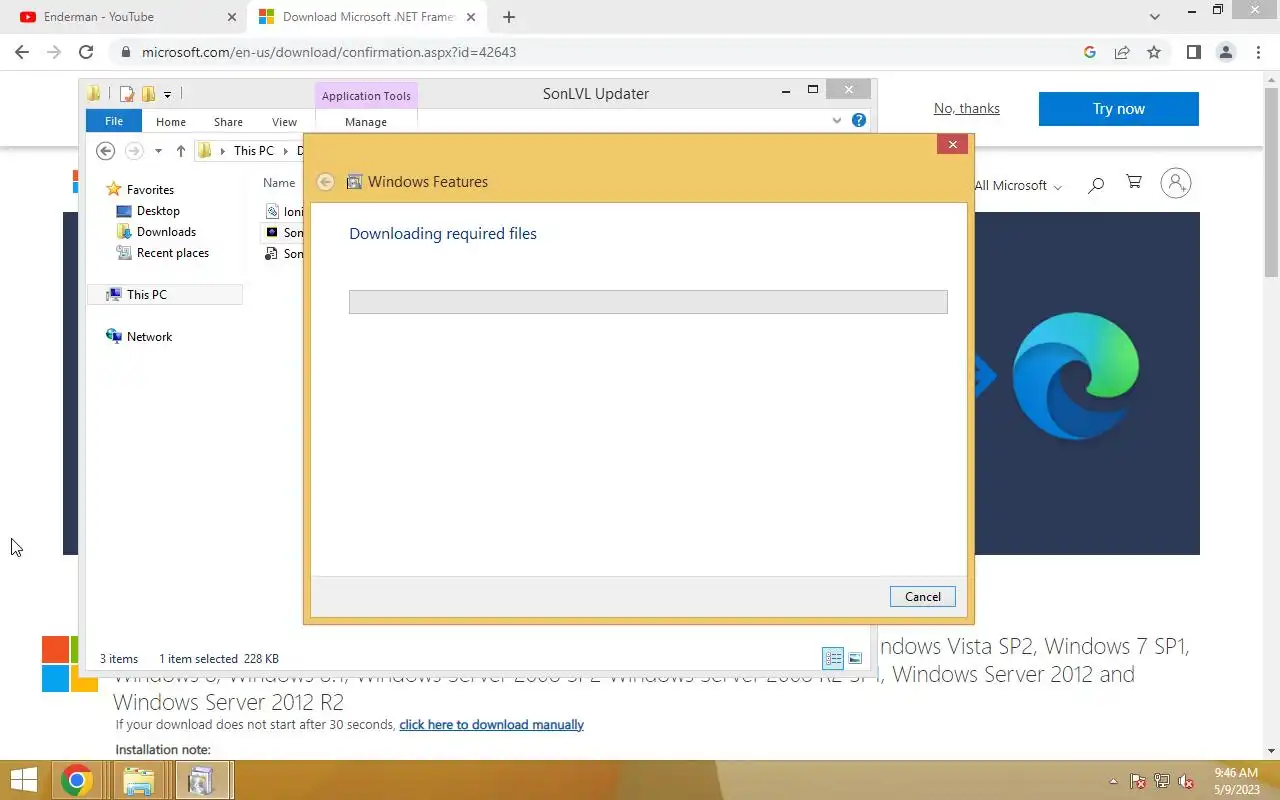Open the Home tab in Explorer ribbon
1280x800 pixels.
171,122
